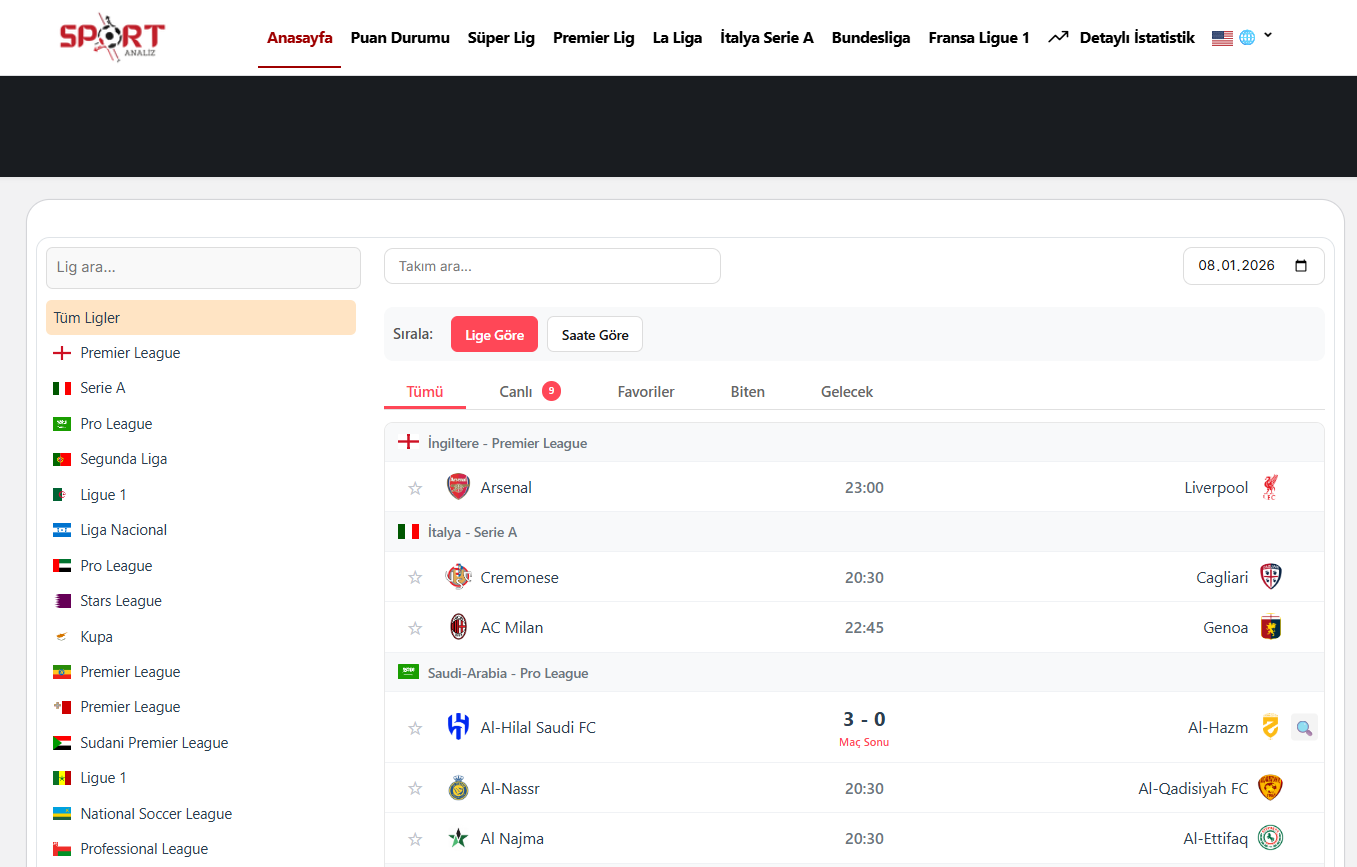The height and width of the screenshot is (867, 1357).
Task: Sort matches with Lige Göre button
Action: (494, 335)
